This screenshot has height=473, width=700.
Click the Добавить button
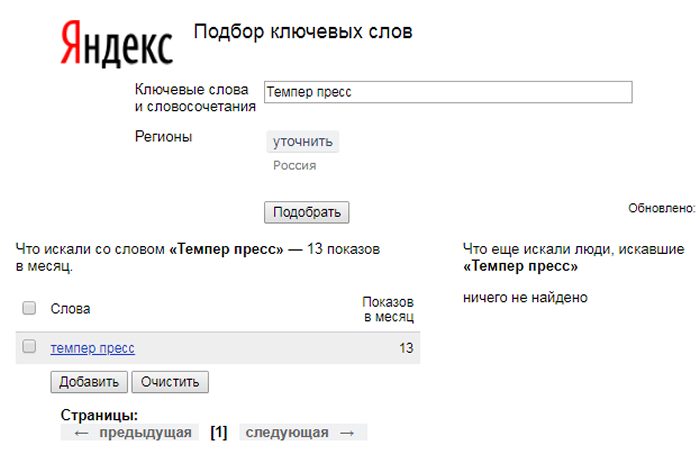pos(89,382)
